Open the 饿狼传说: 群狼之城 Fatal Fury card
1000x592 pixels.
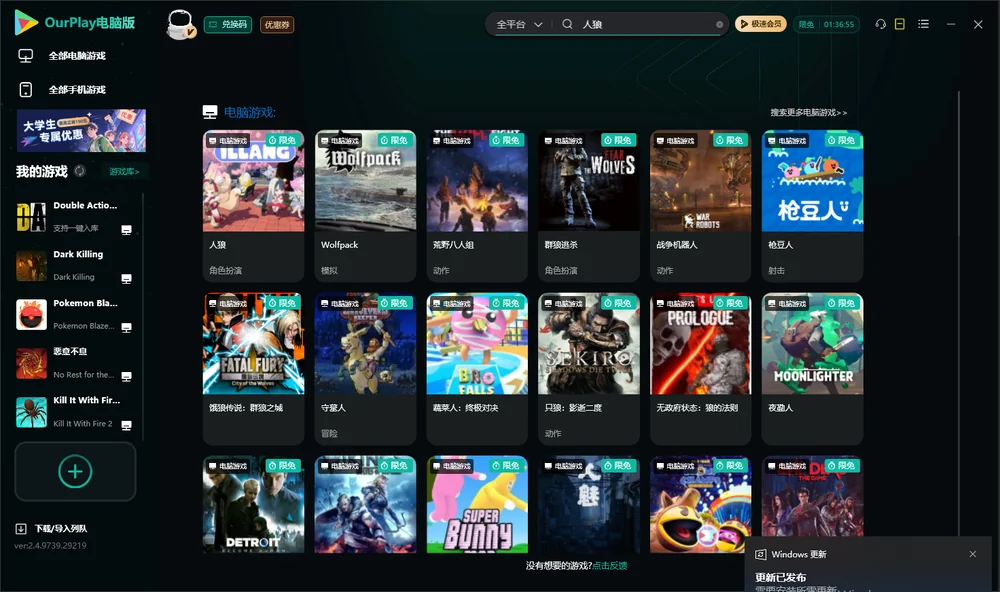(x=253, y=368)
